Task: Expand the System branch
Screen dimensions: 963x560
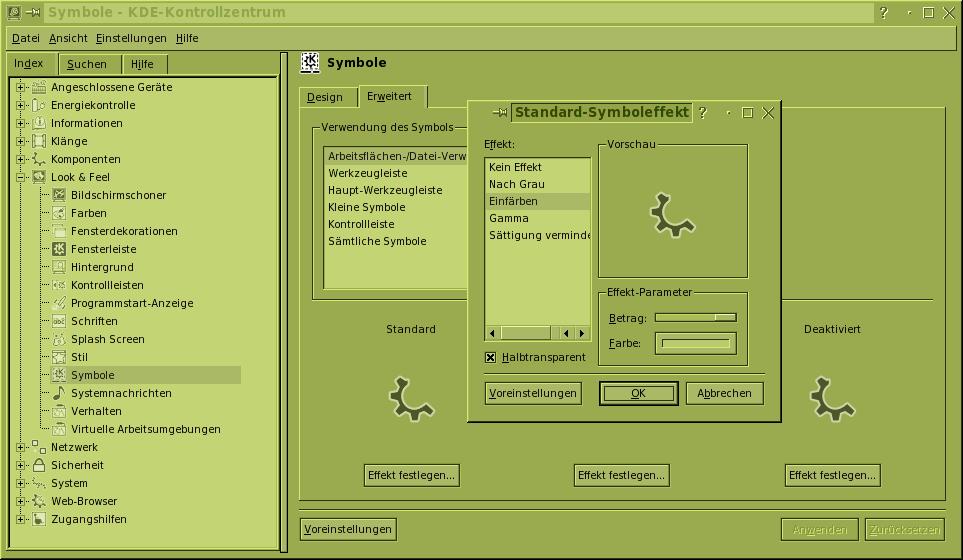Action: click(20, 483)
